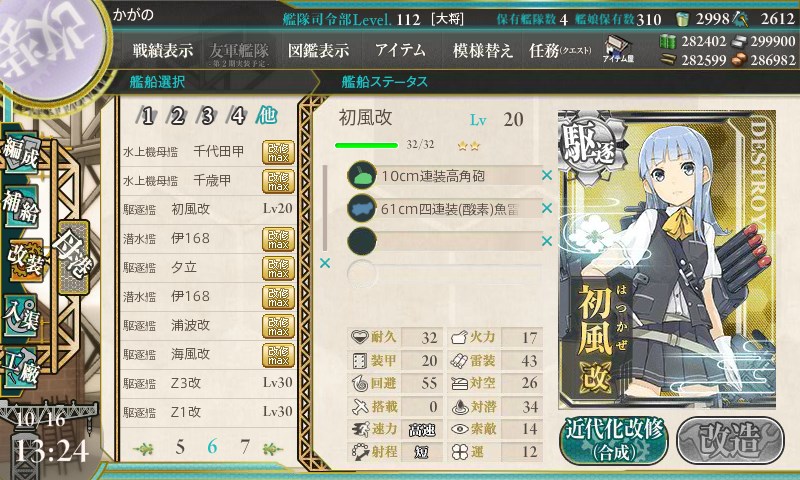The height and width of the screenshot is (480, 800).
Task: Jump to ship list page 7
Action: (x=244, y=447)
